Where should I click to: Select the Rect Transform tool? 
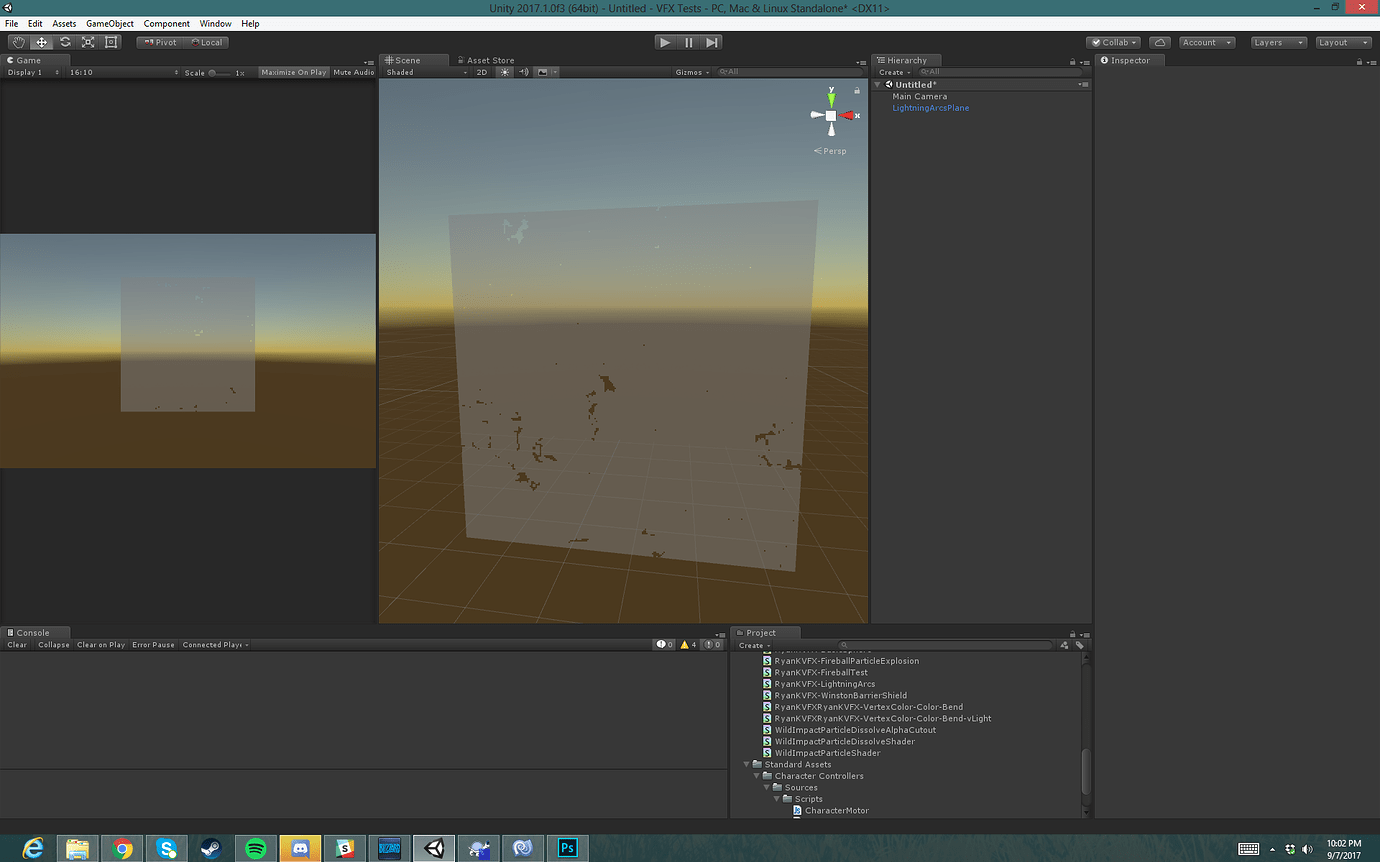click(111, 42)
